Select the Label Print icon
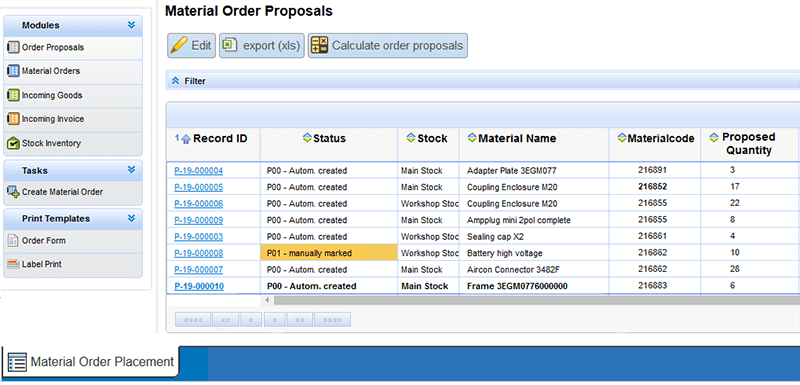The width and height of the screenshot is (800, 385). click(13, 265)
